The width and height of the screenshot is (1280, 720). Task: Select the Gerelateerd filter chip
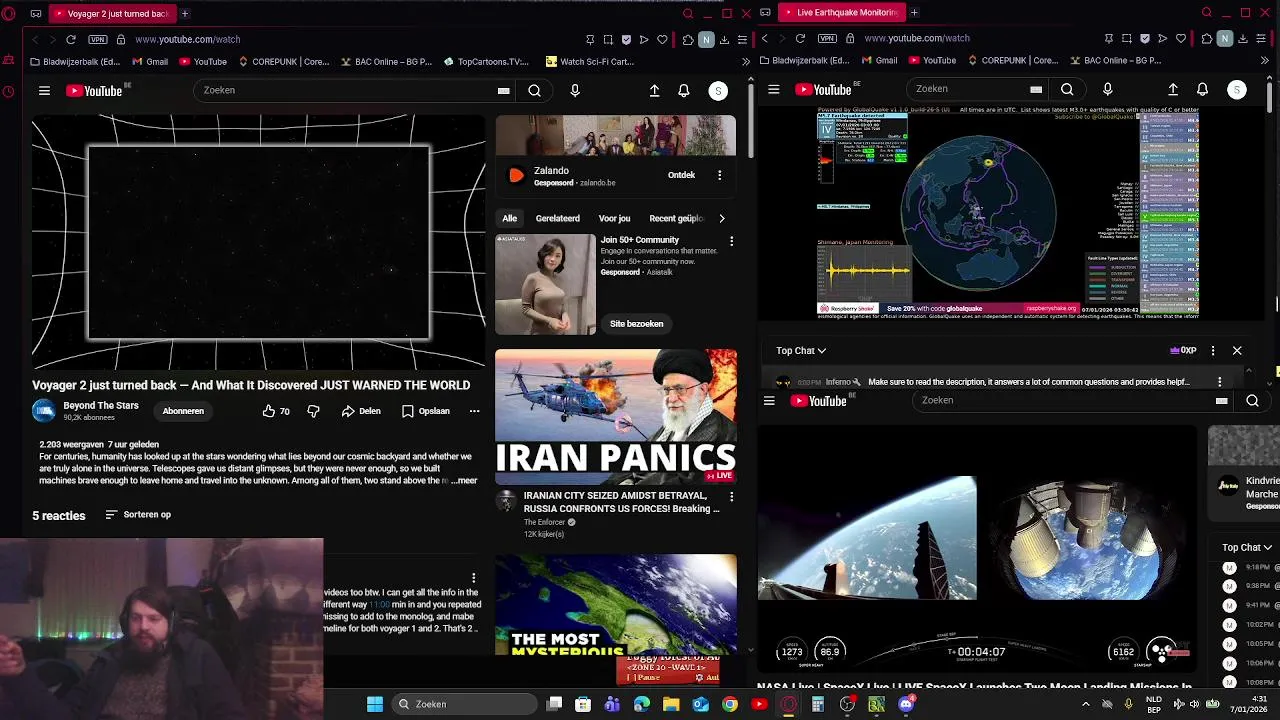558,218
